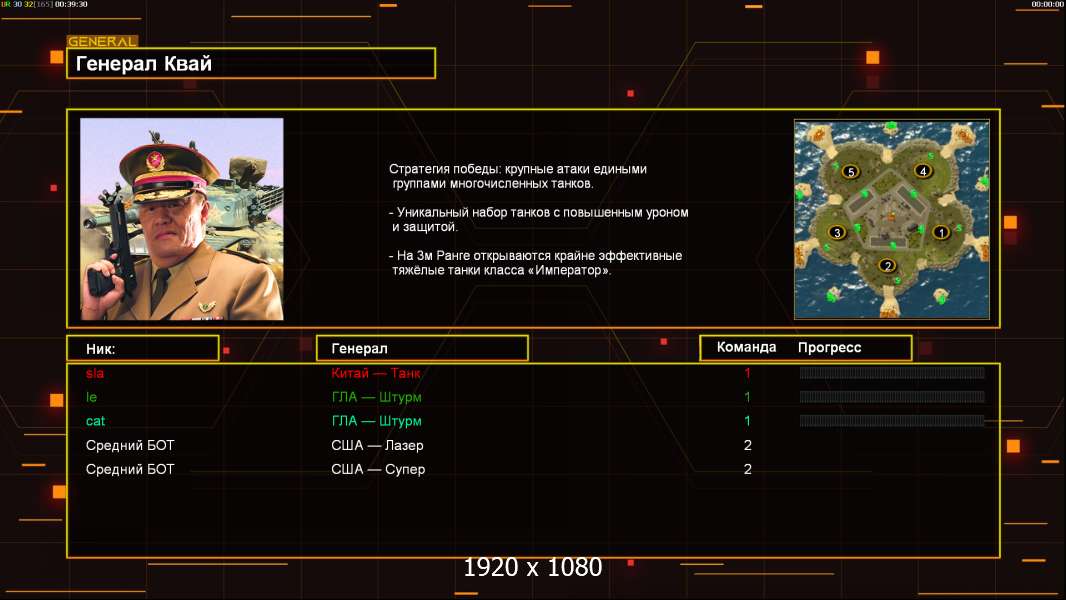Click the progress bar for player cat
1066x600 pixels.
click(891, 421)
